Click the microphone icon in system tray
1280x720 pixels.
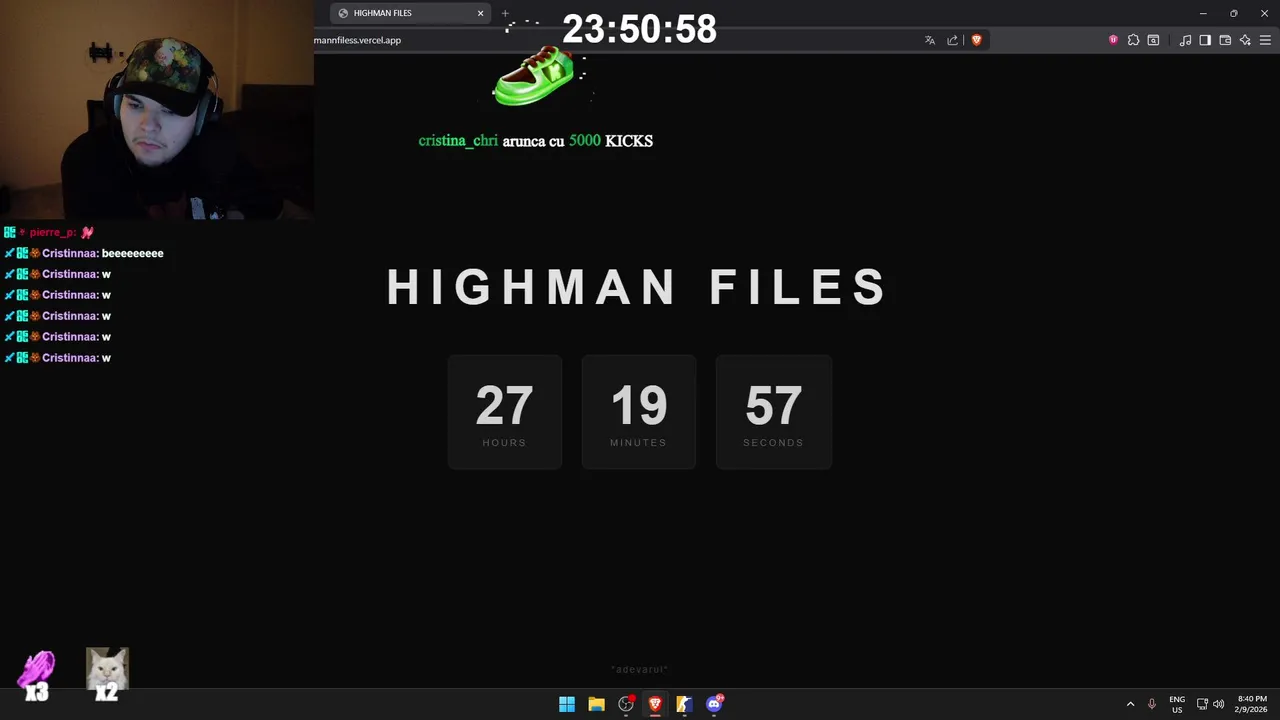click(1152, 704)
